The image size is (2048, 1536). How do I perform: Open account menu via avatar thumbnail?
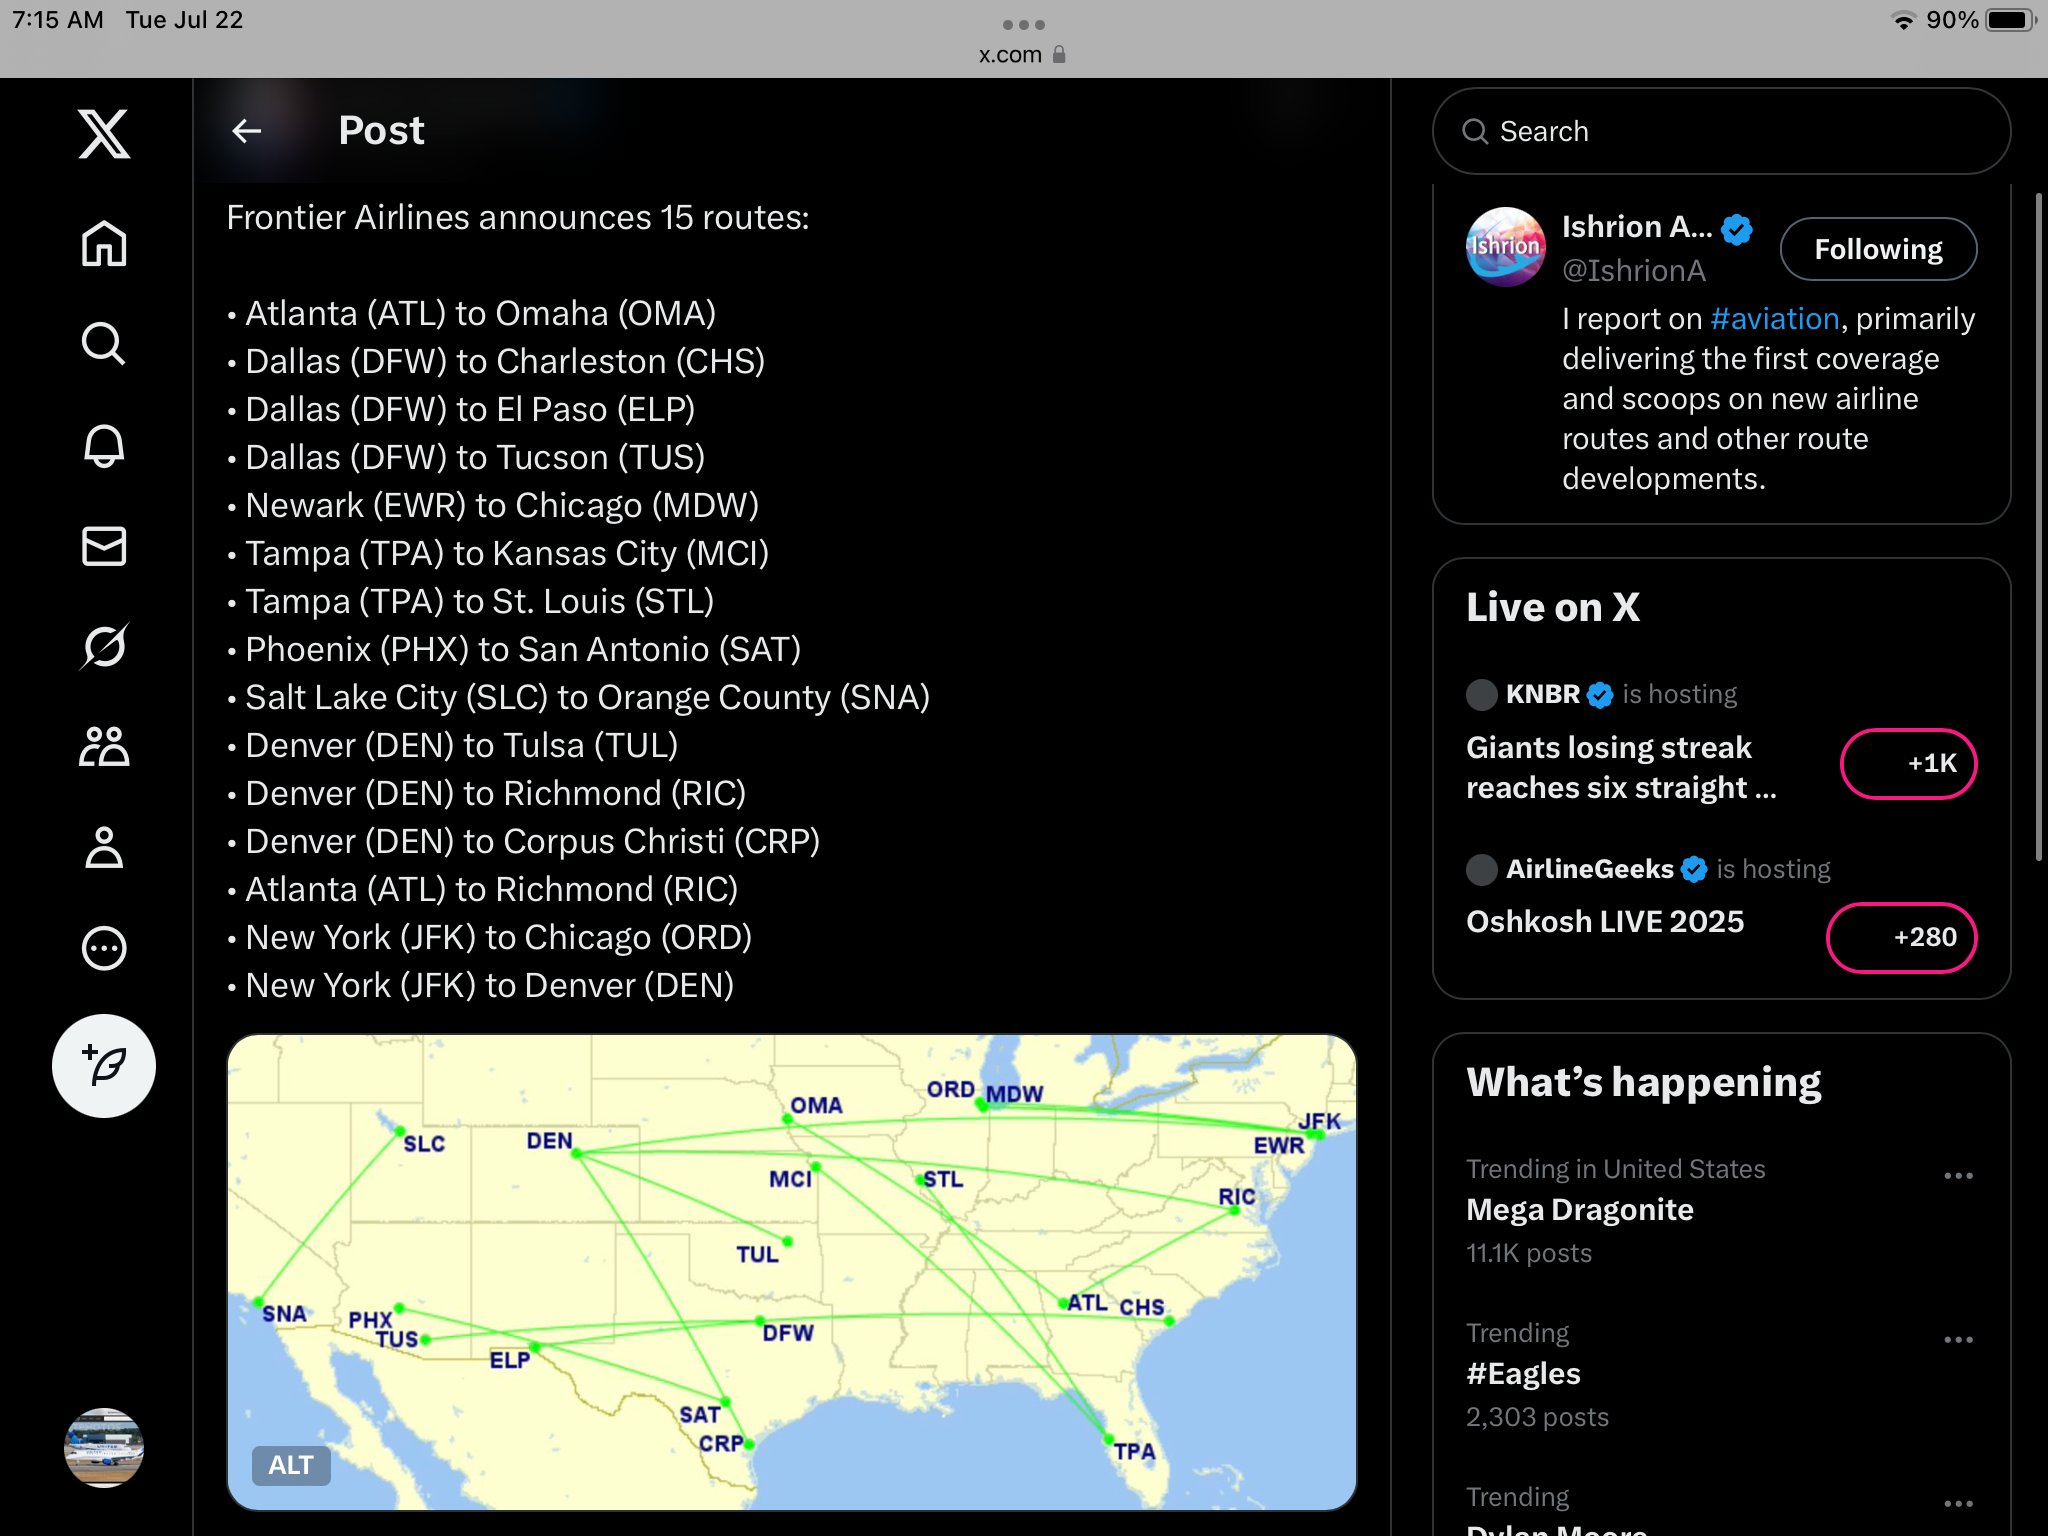pyautogui.click(x=104, y=1448)
